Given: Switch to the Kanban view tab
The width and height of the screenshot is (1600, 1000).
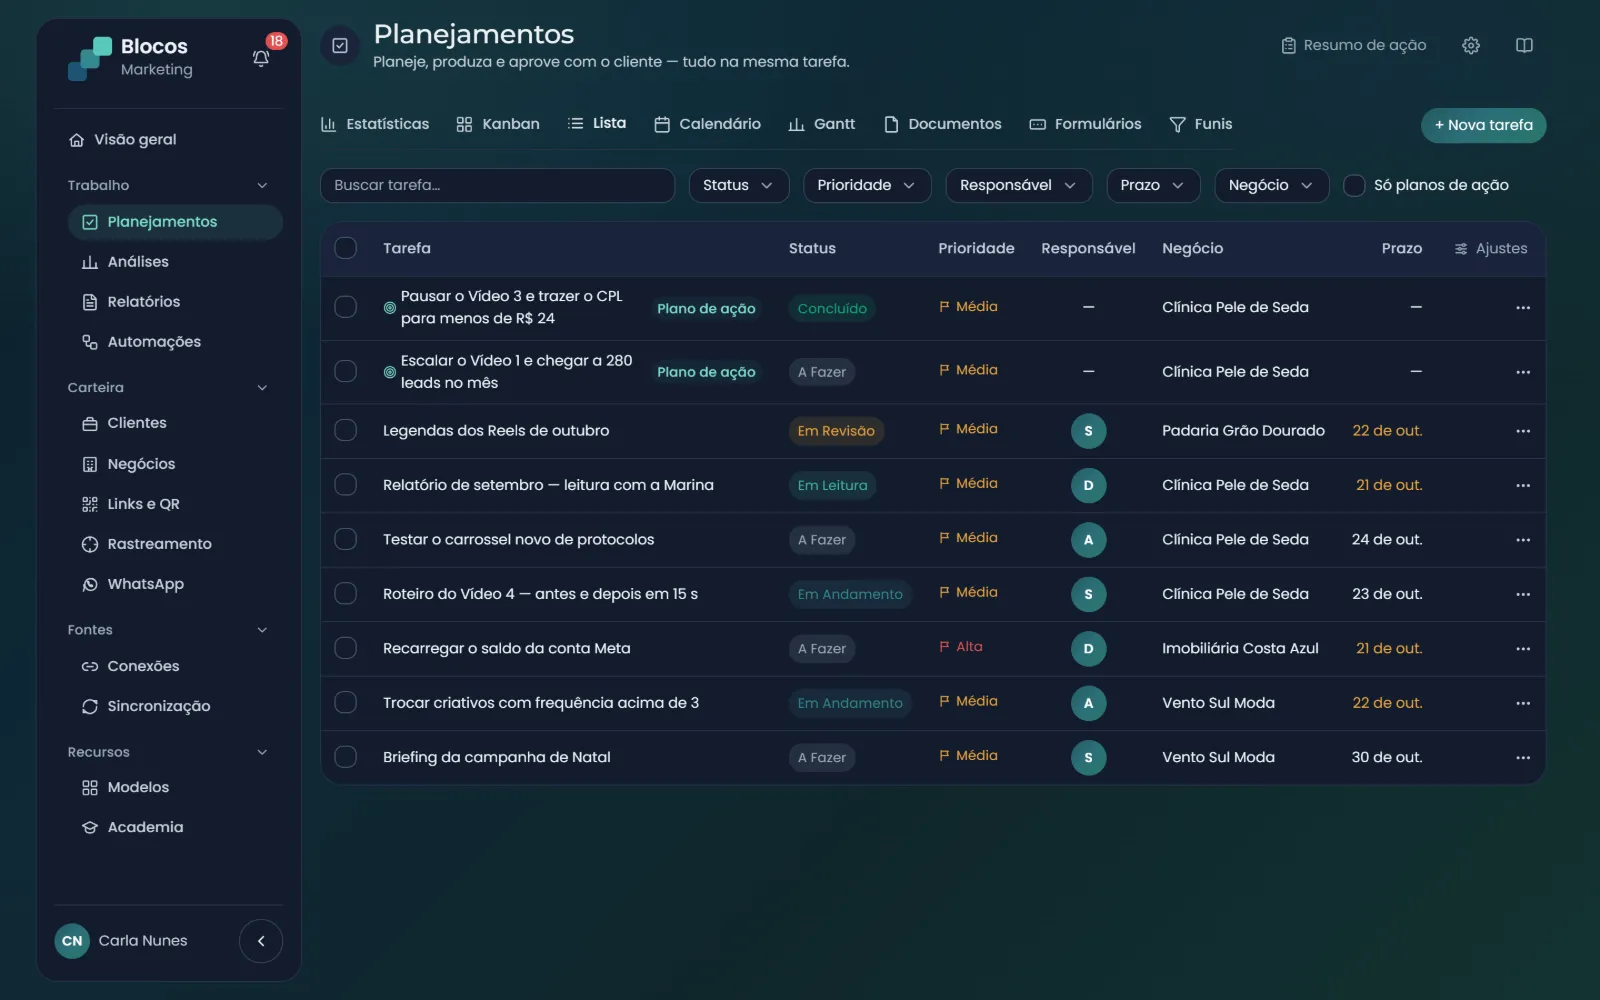Looking at the screenshot, I should point(498,124).
